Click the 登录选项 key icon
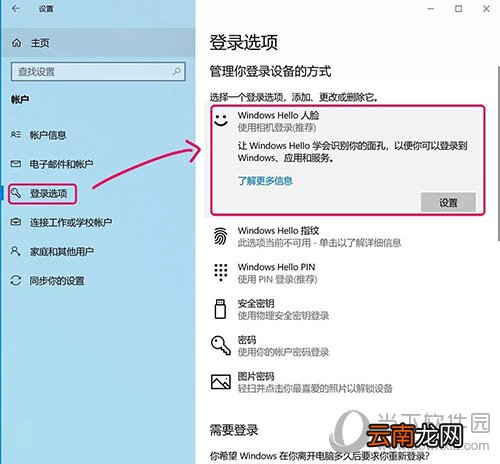This screenshot has height=464, width=500. tap(16, 193)
